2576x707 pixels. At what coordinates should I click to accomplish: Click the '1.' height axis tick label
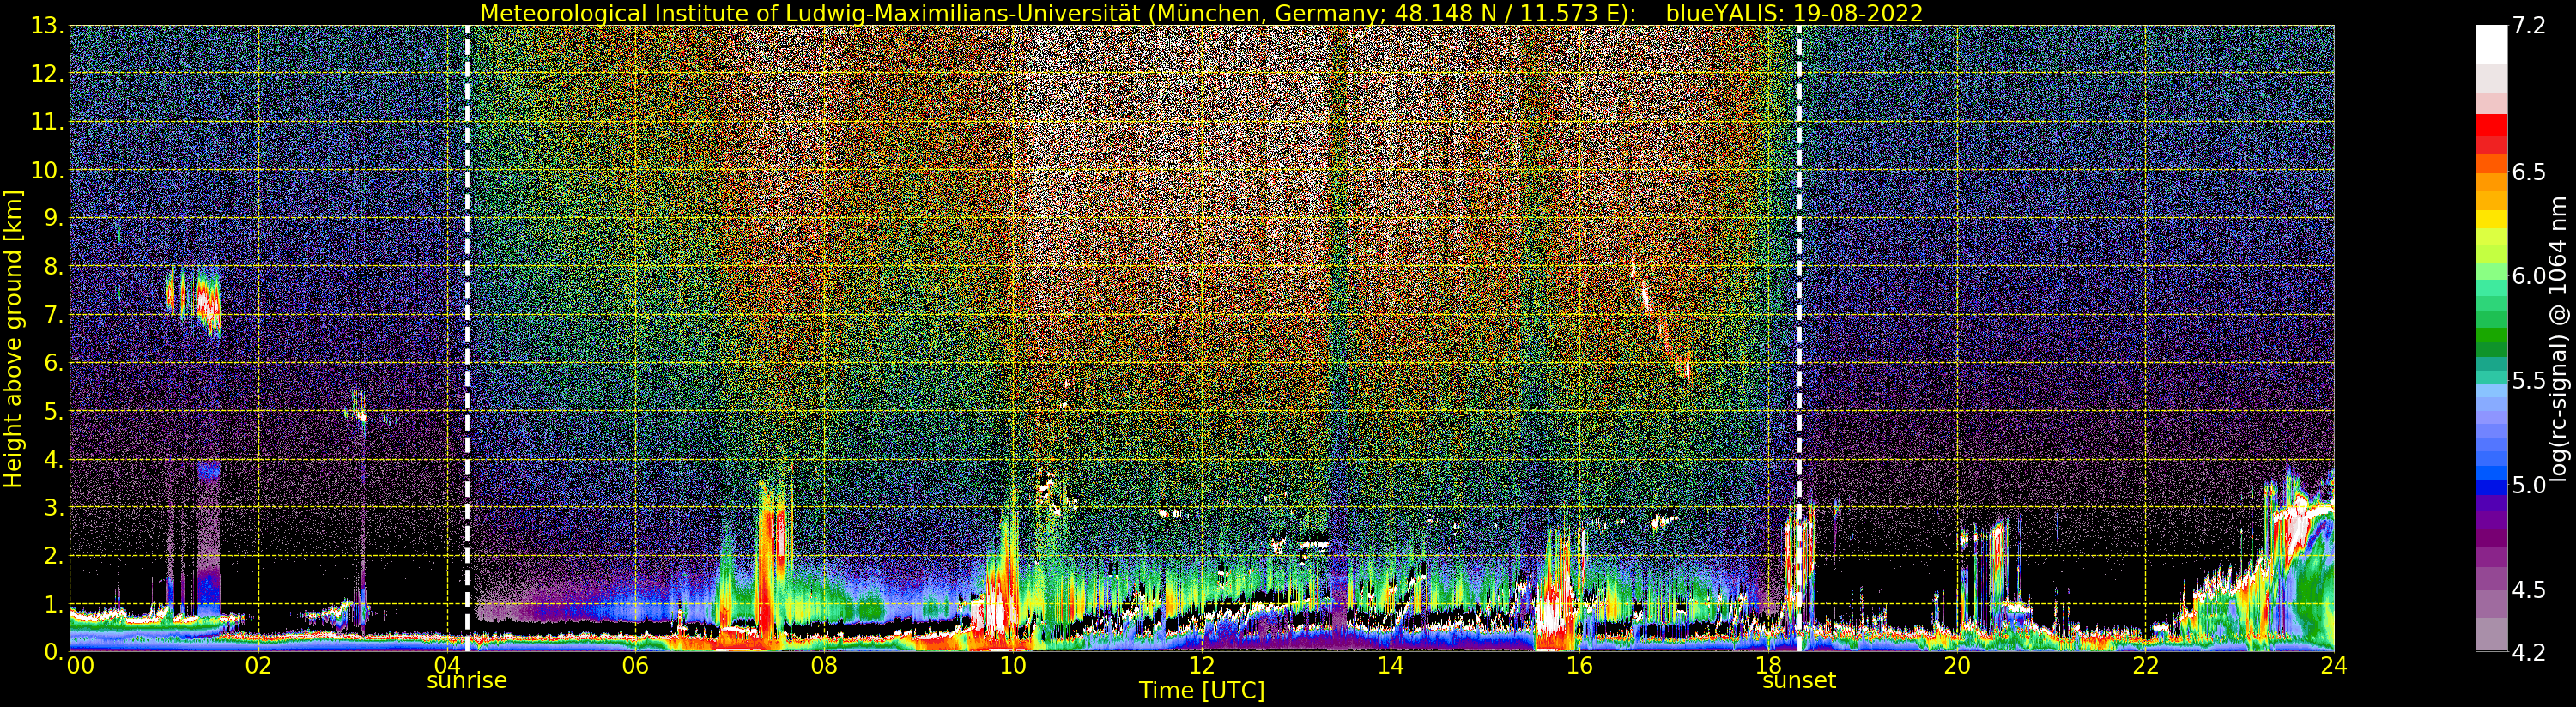click(x=54, y=604)
